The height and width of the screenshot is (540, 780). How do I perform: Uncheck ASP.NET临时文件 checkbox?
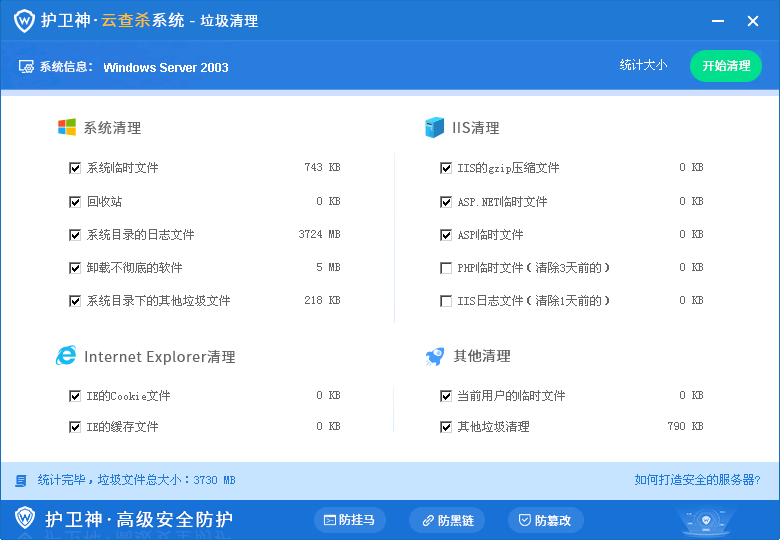[x=446, y=202]
